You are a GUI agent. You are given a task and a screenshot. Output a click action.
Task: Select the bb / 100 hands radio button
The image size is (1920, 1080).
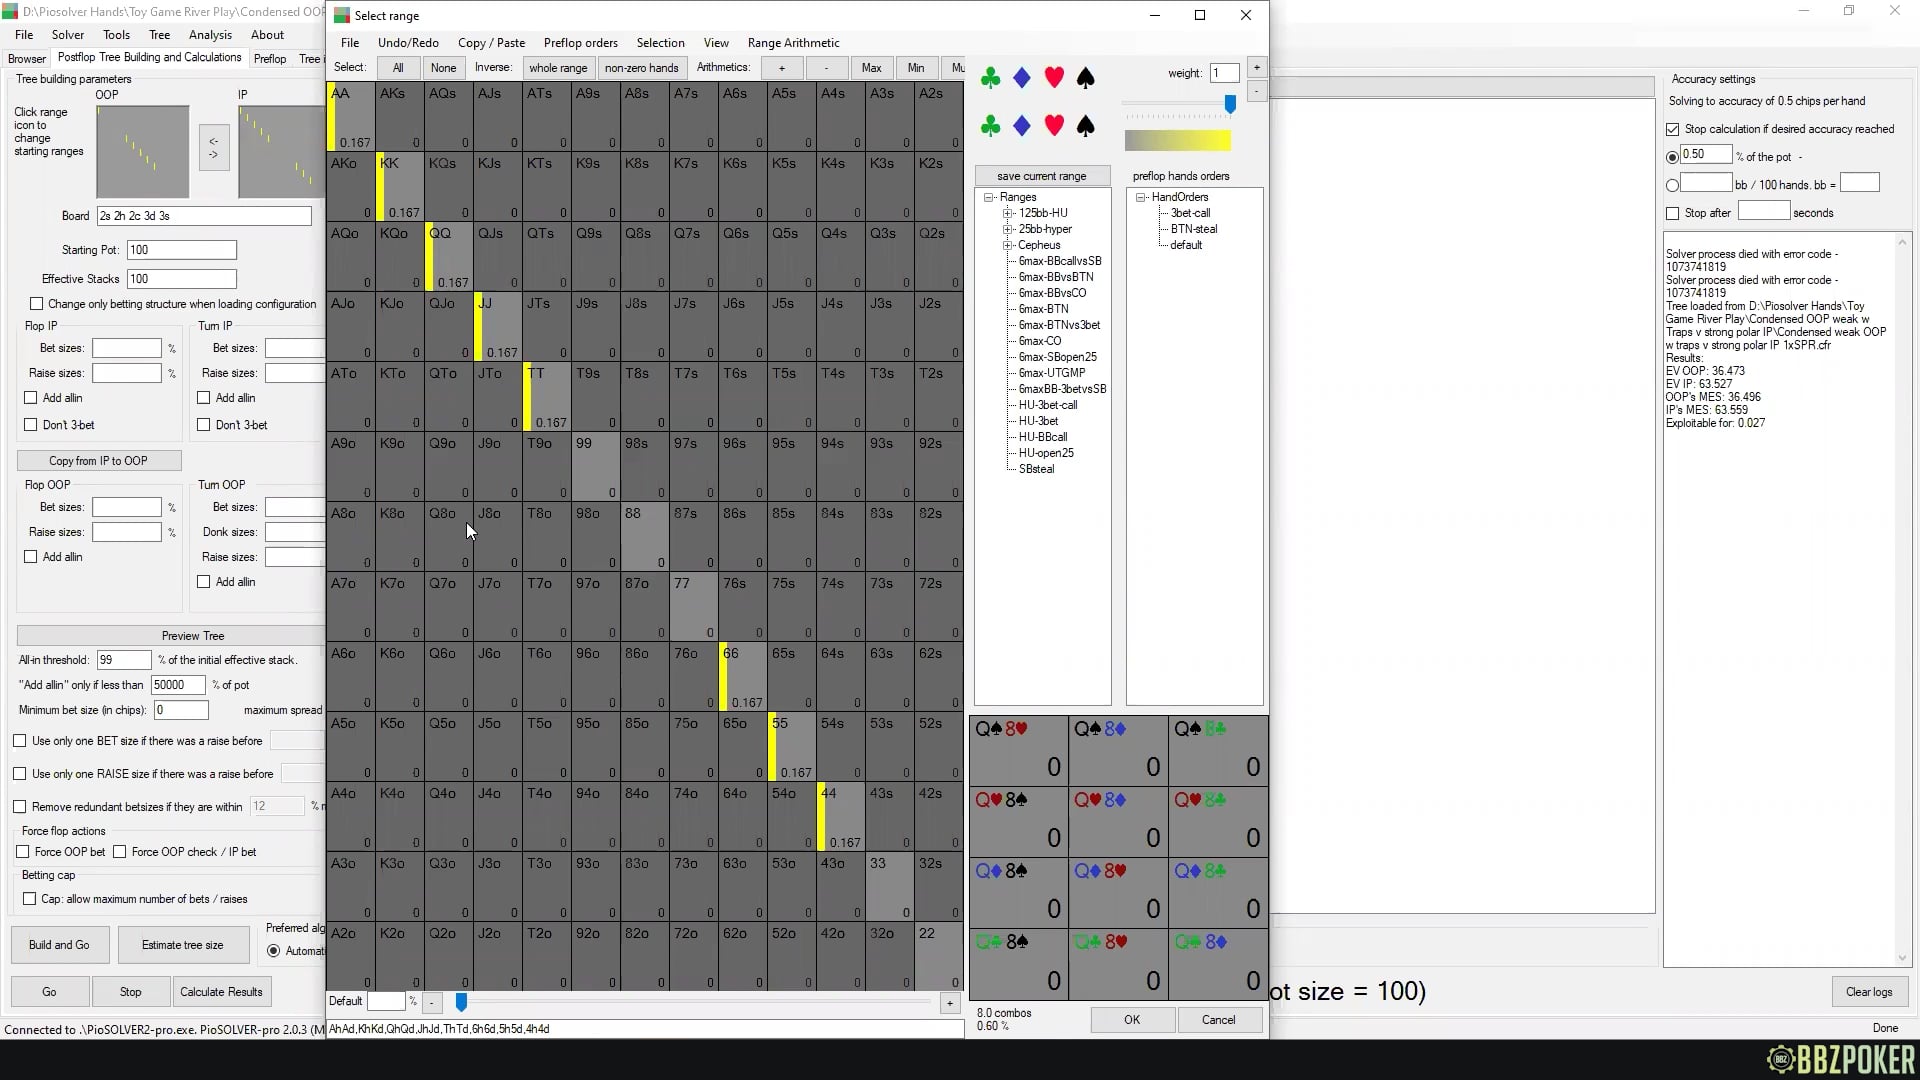(x=1672, y=185)
